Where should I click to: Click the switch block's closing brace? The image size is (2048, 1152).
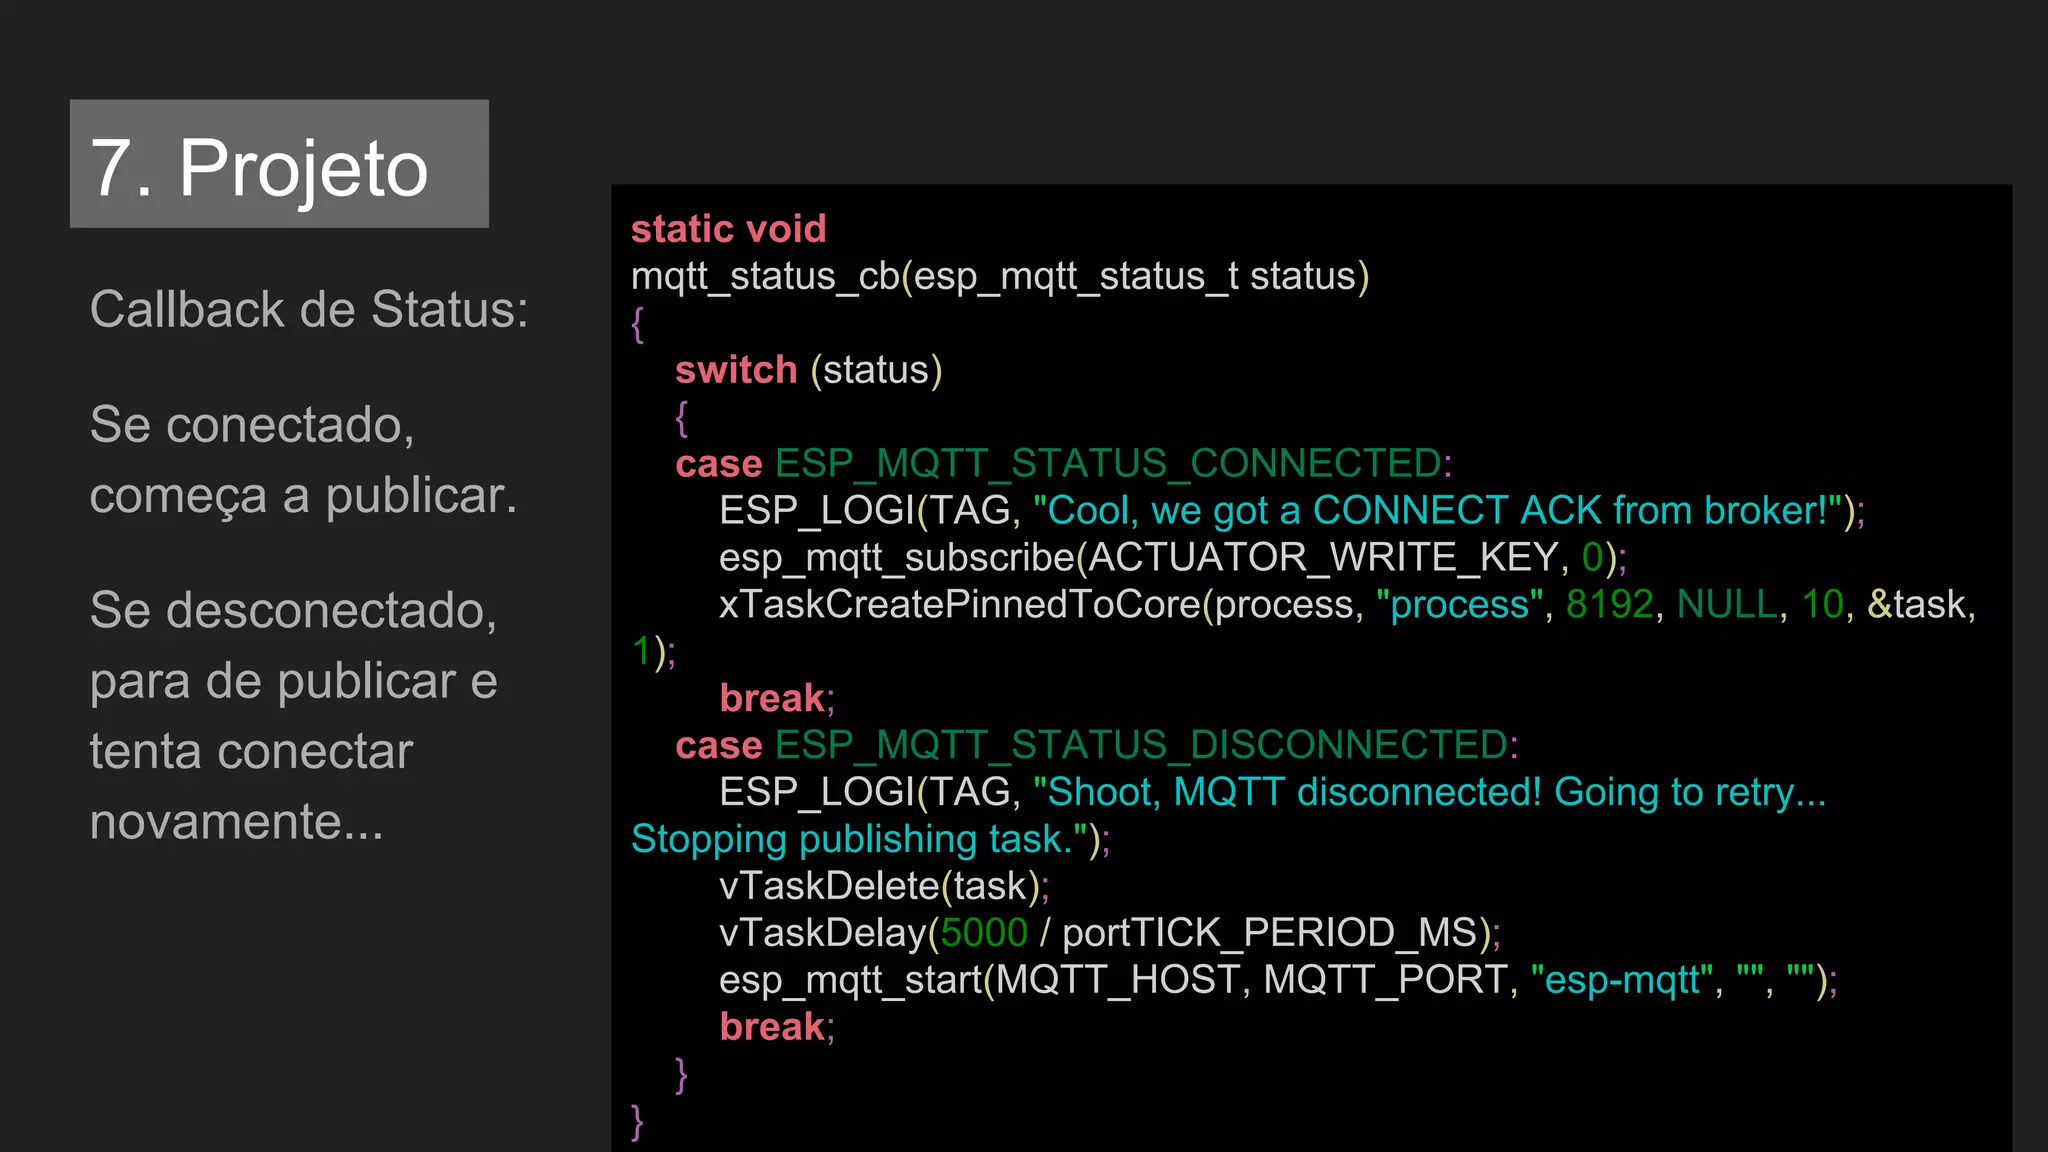click(681, 1074)
